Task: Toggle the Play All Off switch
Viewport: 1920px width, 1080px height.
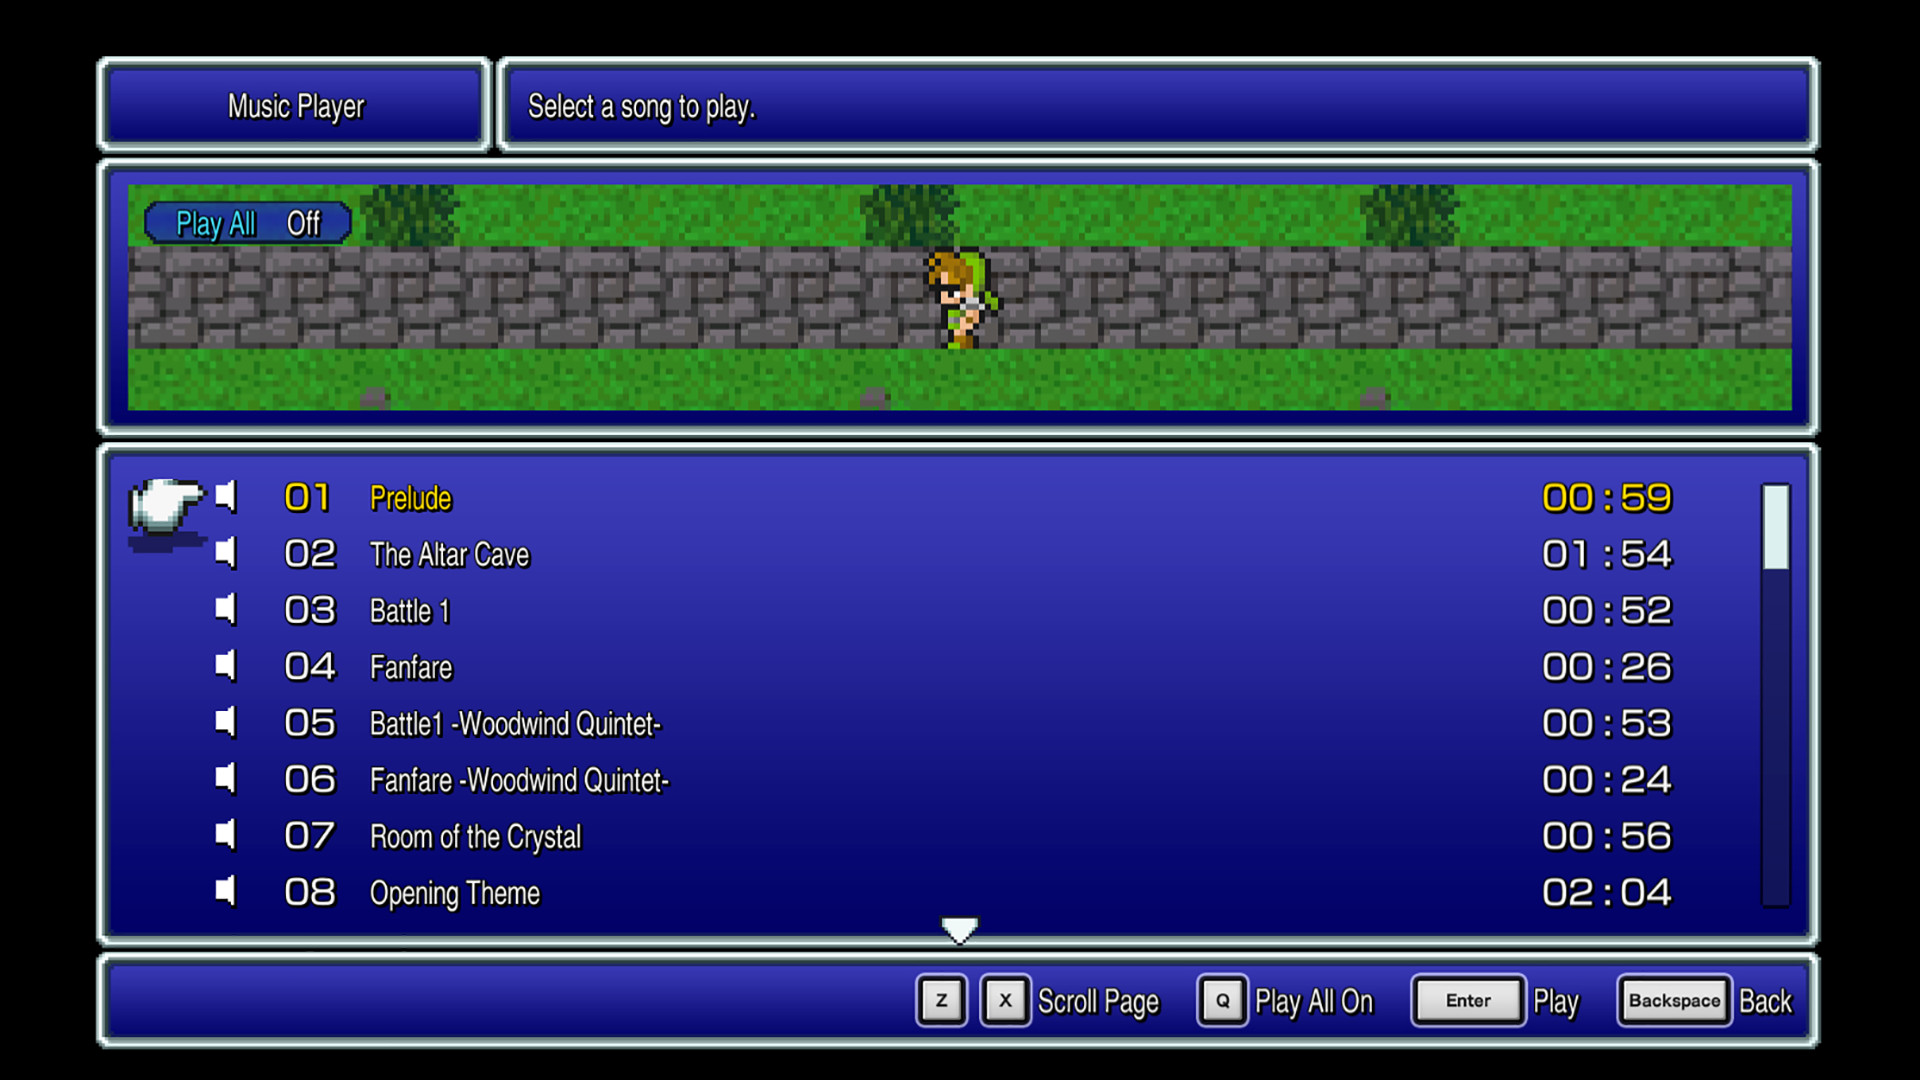Action: [247, 223]
